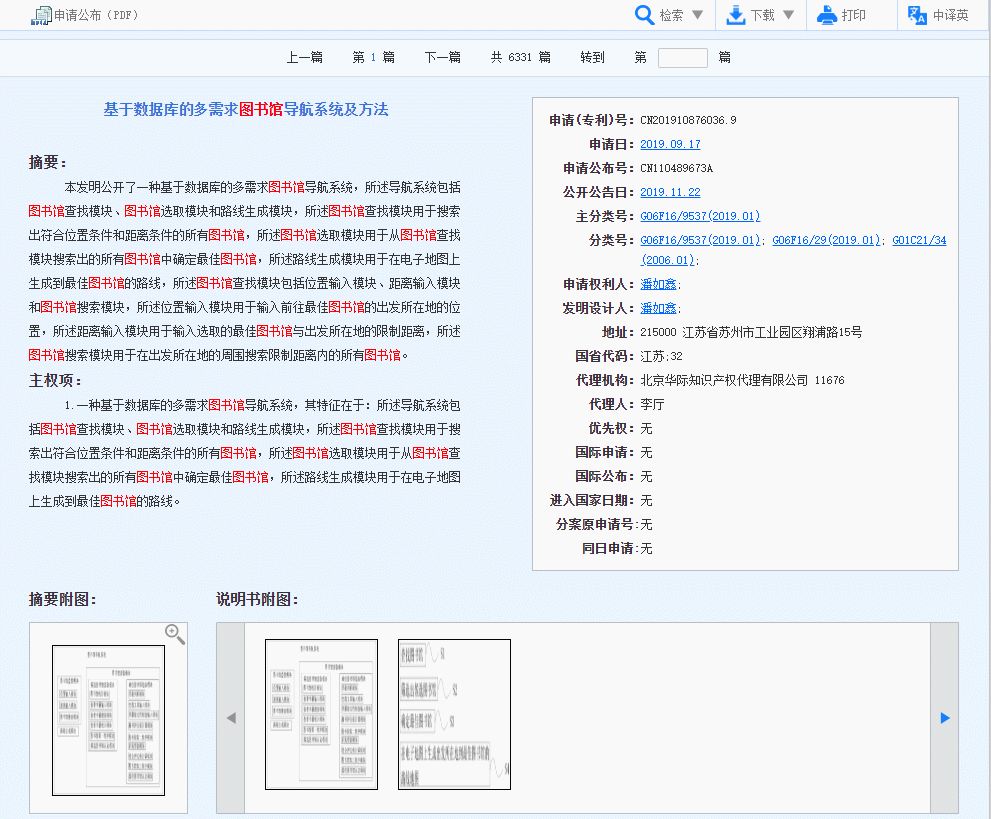
Task: Open main classification G06F16/9537(2019.01) link
Action: [x=700, y=216]
